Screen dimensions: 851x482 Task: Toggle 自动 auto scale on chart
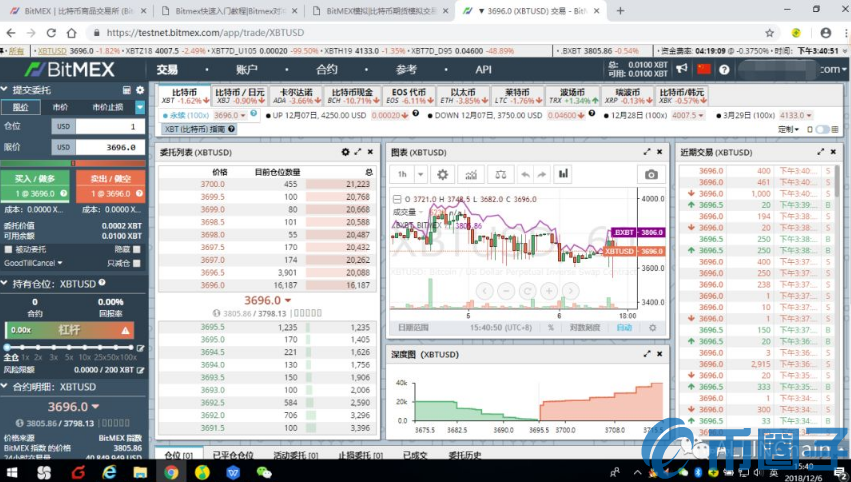pos(624,328)
